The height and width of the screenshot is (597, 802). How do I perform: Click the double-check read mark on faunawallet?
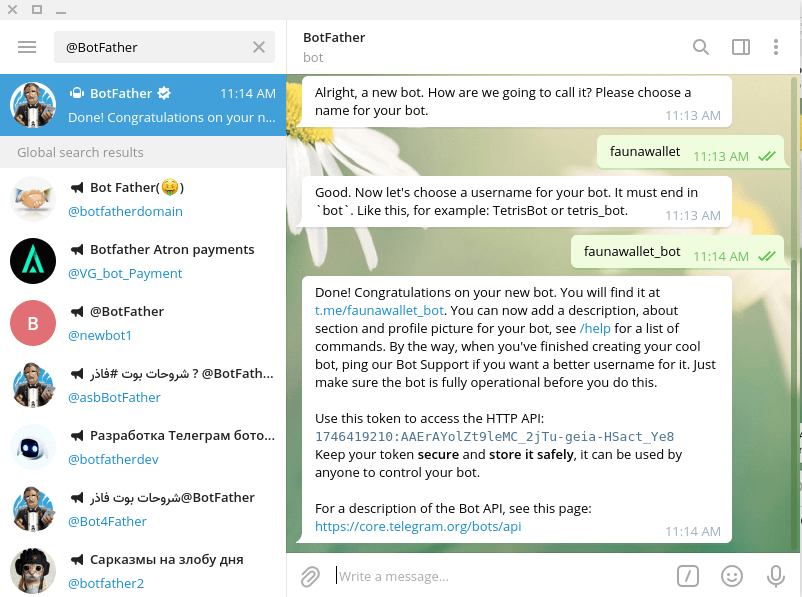pyautogui.click(x=767, y=156)
